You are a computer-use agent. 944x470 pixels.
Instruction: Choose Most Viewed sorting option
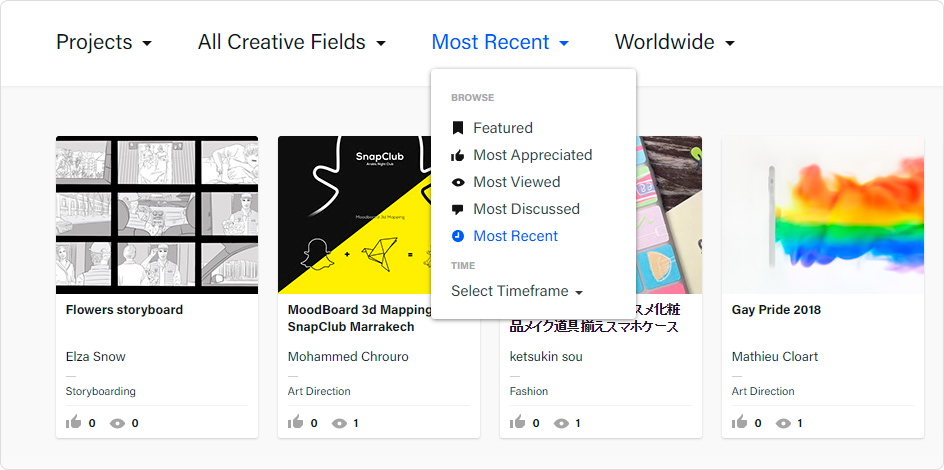[516, 182]
